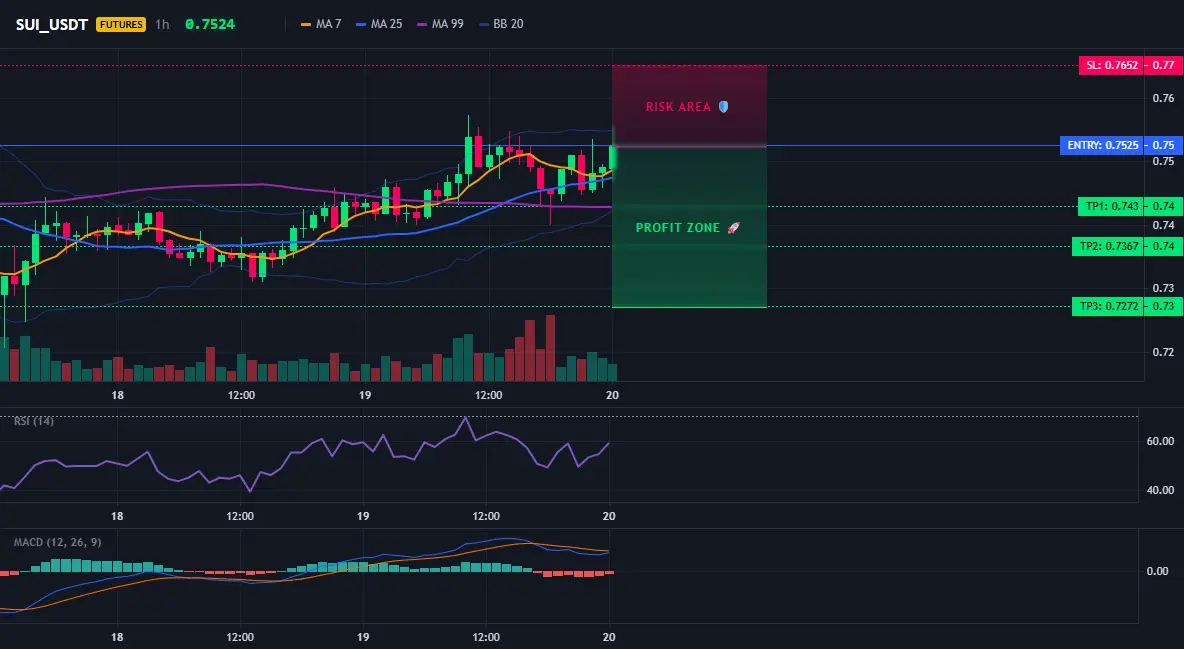This screenshot has height=649, width=1184.
Task: Click the 0.00 MACD axis value
Action: point(1158,571)
